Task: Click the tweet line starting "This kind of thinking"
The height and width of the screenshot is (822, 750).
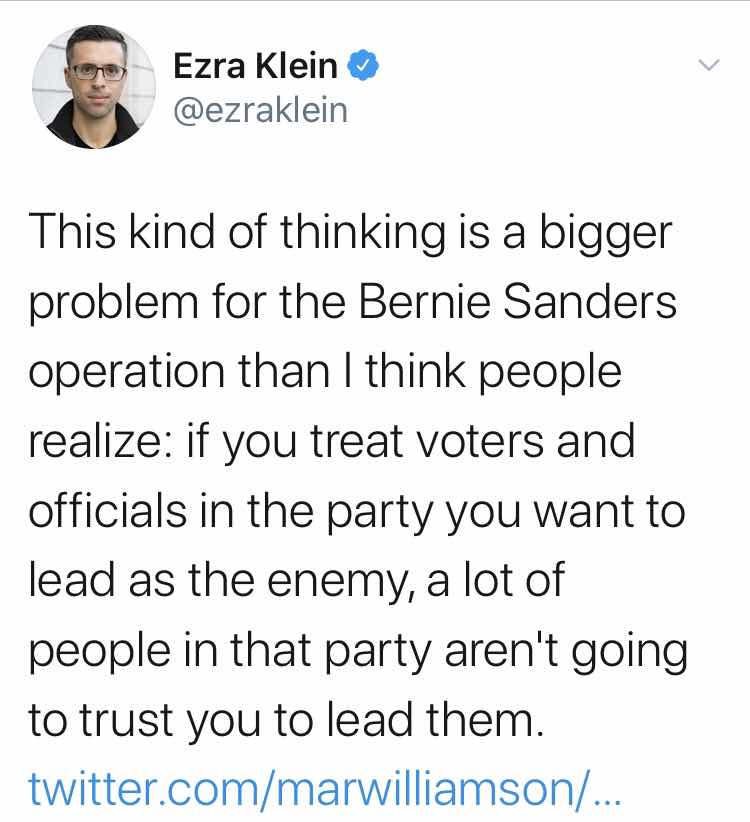Action: (350, 233)
